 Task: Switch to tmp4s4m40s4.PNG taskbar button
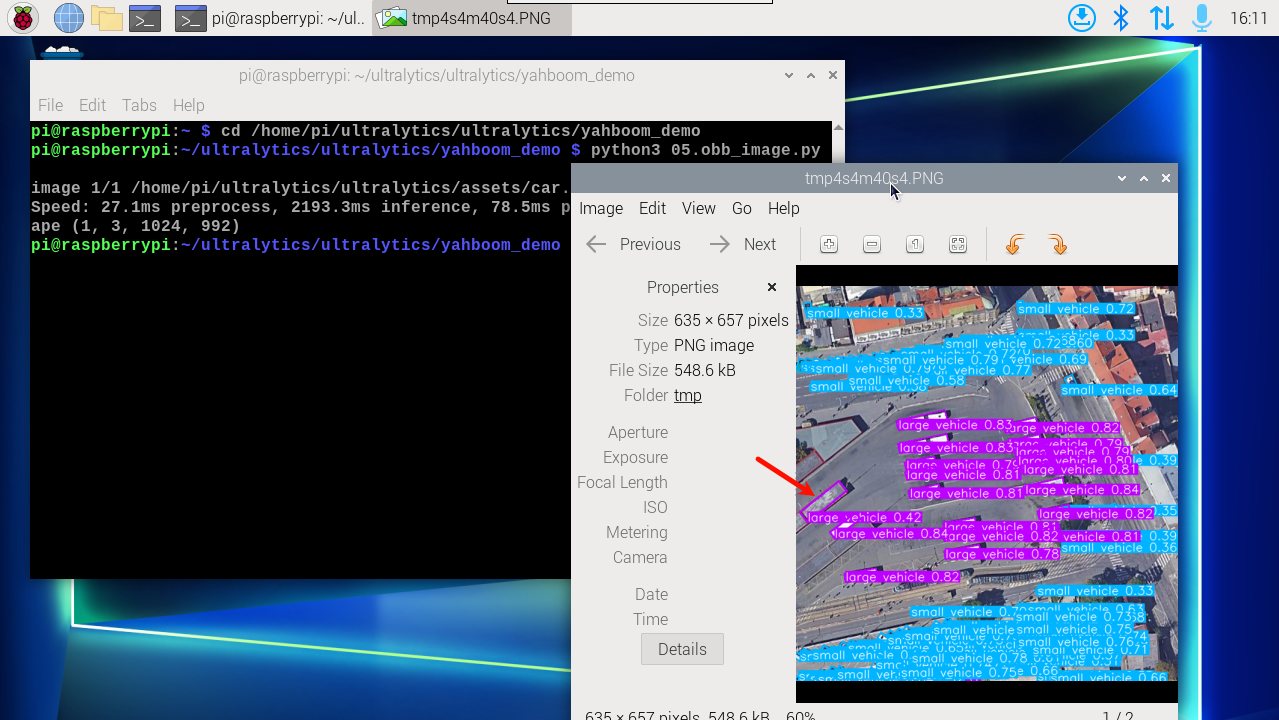click(473, 18)
